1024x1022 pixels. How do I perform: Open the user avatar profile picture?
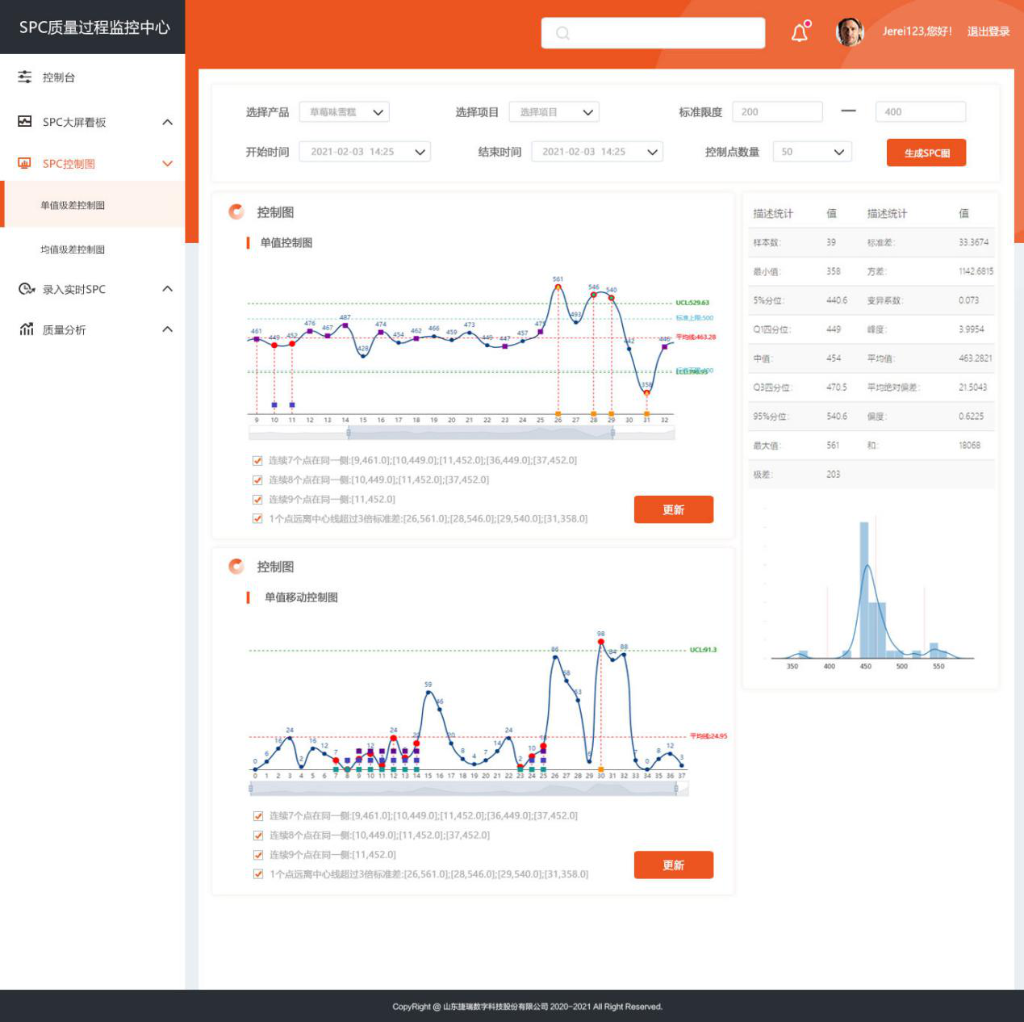849,32
